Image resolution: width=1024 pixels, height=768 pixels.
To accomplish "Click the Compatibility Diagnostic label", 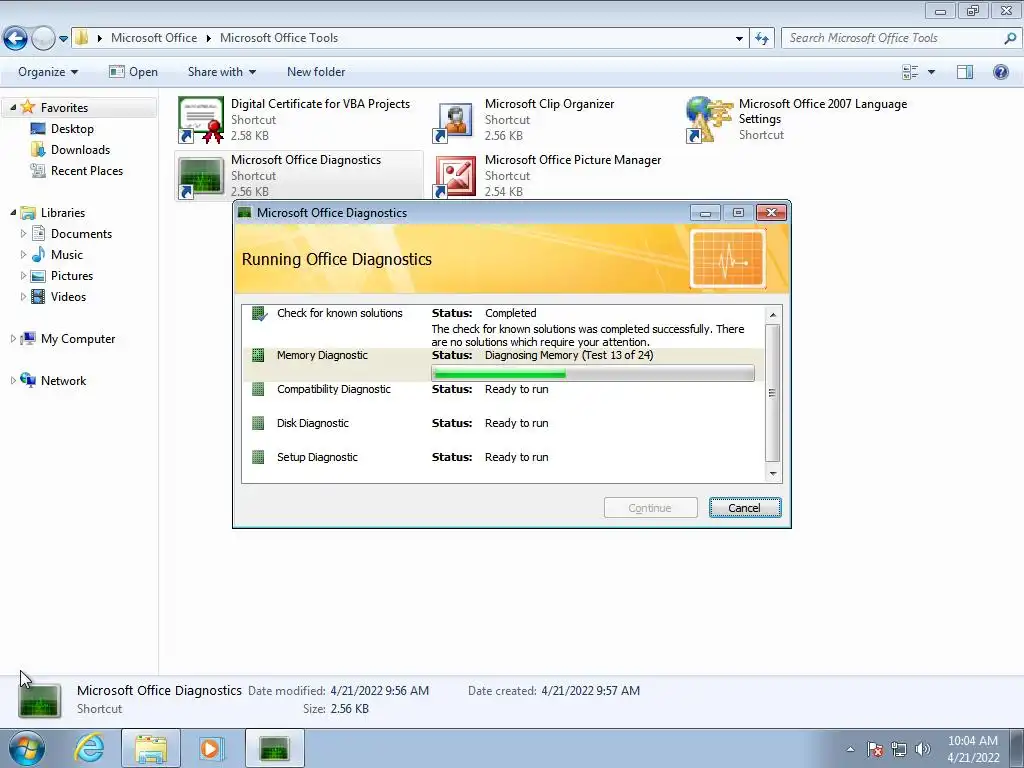I will click(x=334, y=389).
